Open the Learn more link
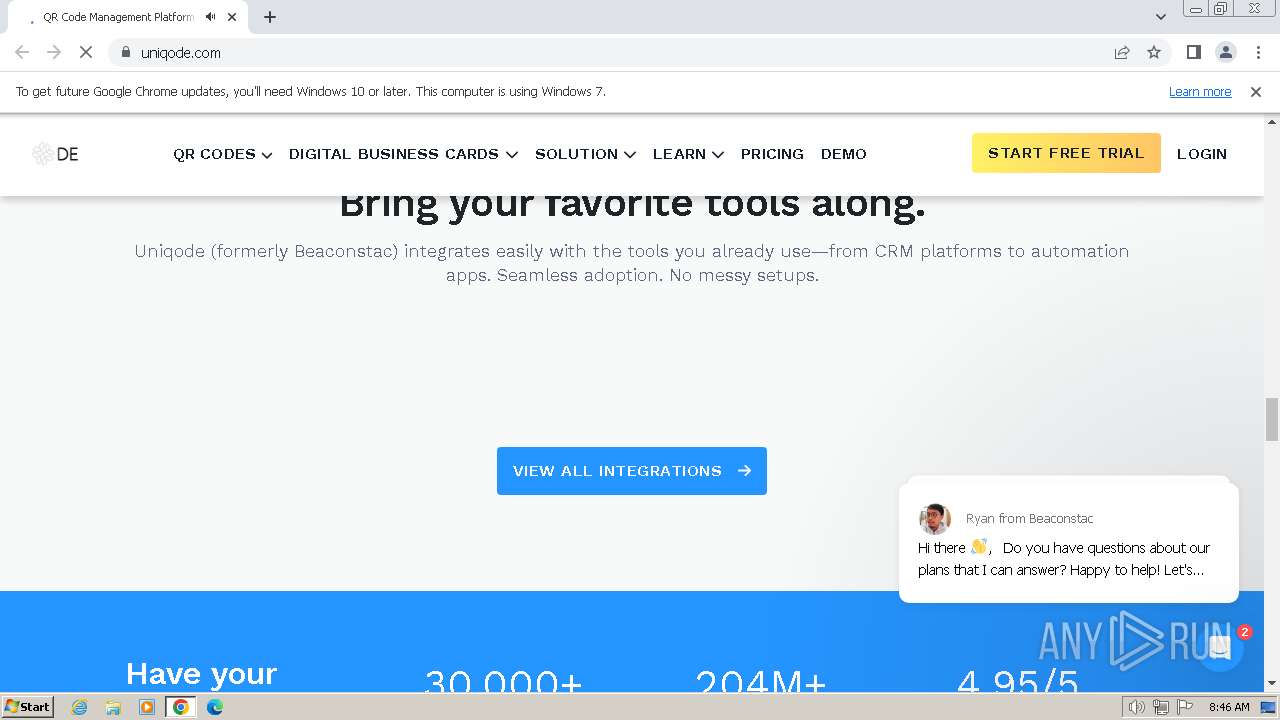 pos(1200,91)
